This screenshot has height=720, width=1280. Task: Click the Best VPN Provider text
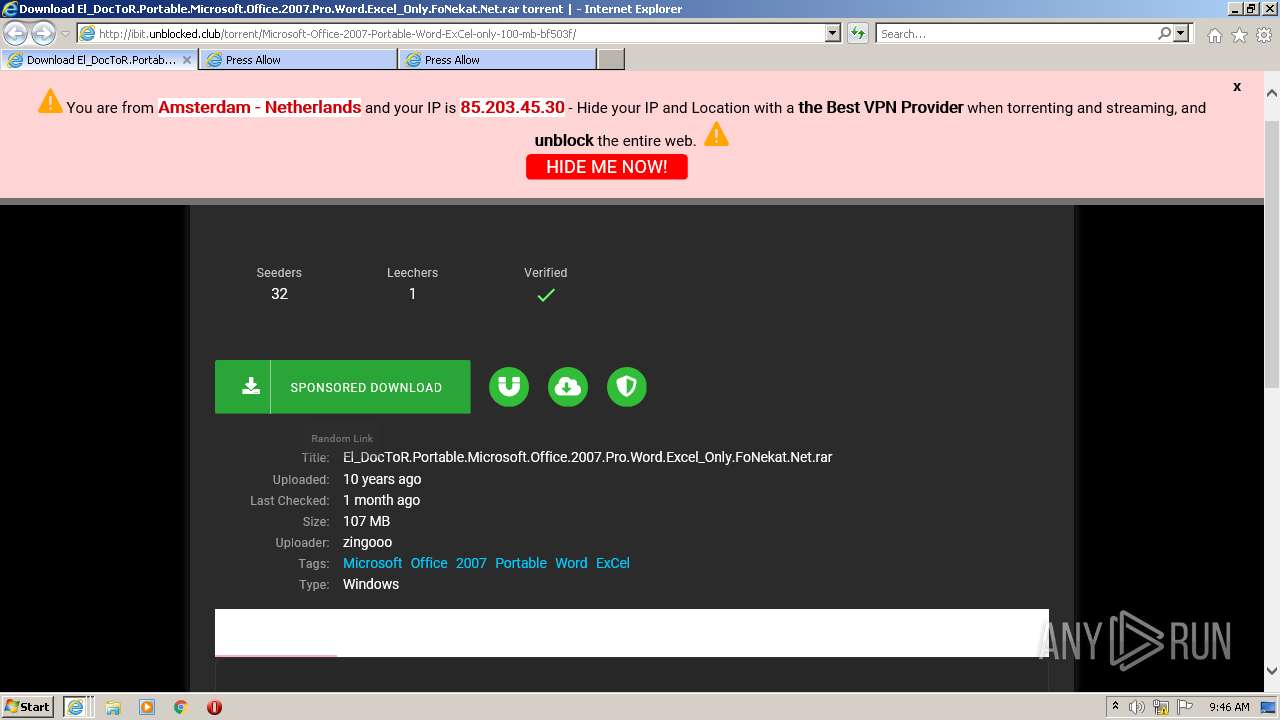pyautogui.click(x=881, y=107)
